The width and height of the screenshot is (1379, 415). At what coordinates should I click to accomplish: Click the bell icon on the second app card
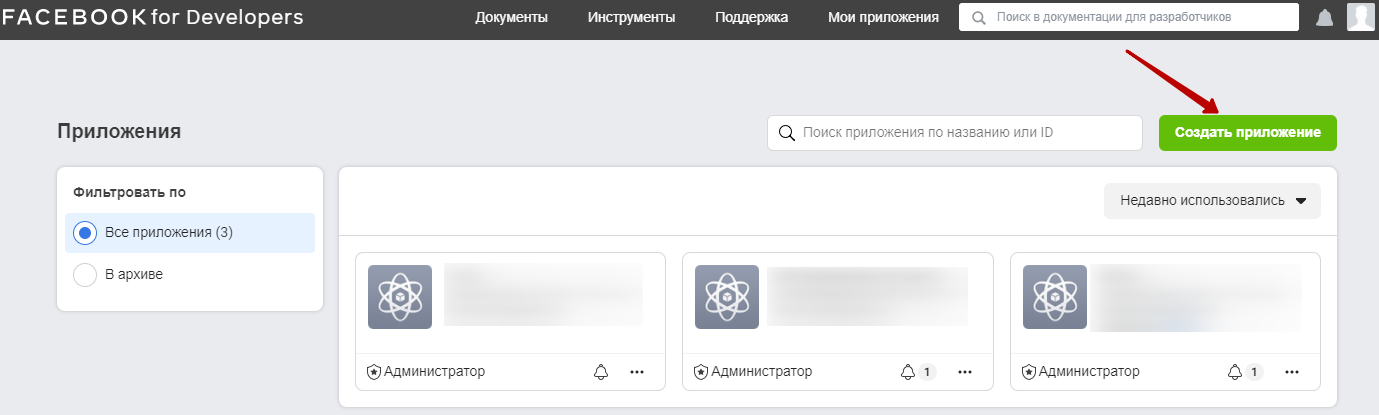tap(908, 372)
